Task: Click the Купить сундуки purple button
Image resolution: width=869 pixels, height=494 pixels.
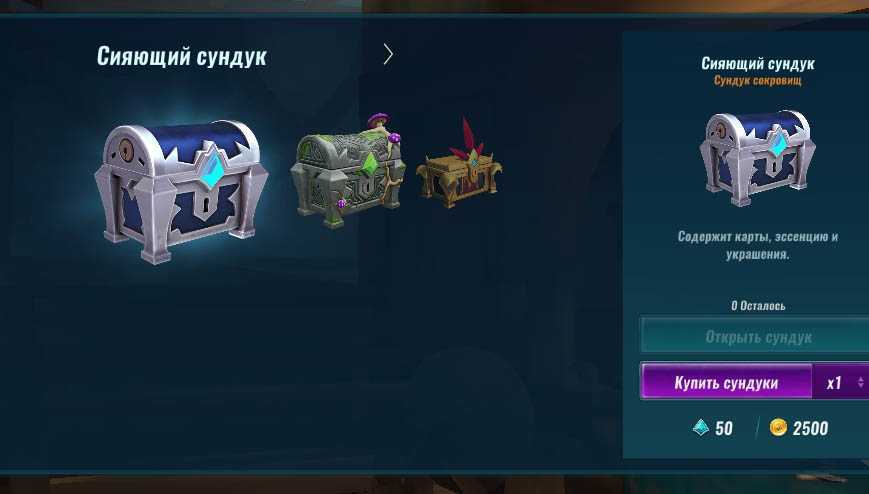Action: click(726, 382)
